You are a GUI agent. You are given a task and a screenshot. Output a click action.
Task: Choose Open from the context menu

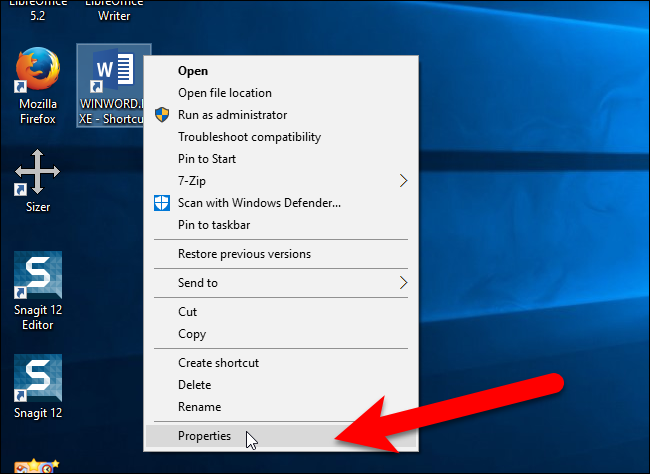tap(193, 71)
